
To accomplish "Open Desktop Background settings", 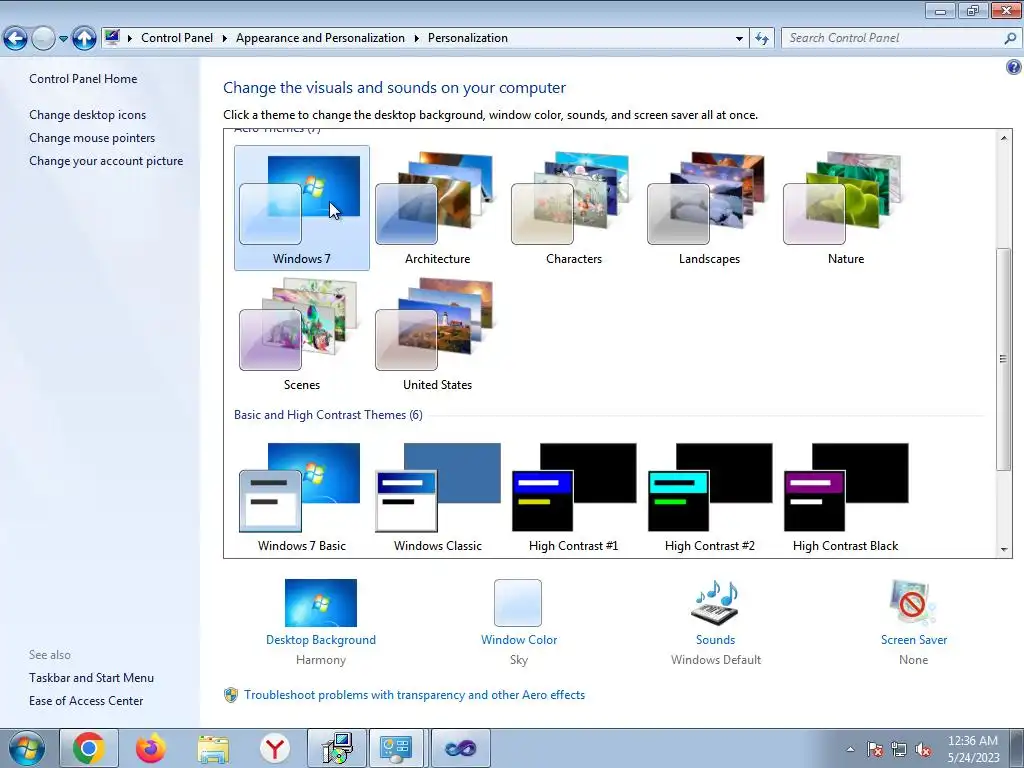I will pos(321,603).
